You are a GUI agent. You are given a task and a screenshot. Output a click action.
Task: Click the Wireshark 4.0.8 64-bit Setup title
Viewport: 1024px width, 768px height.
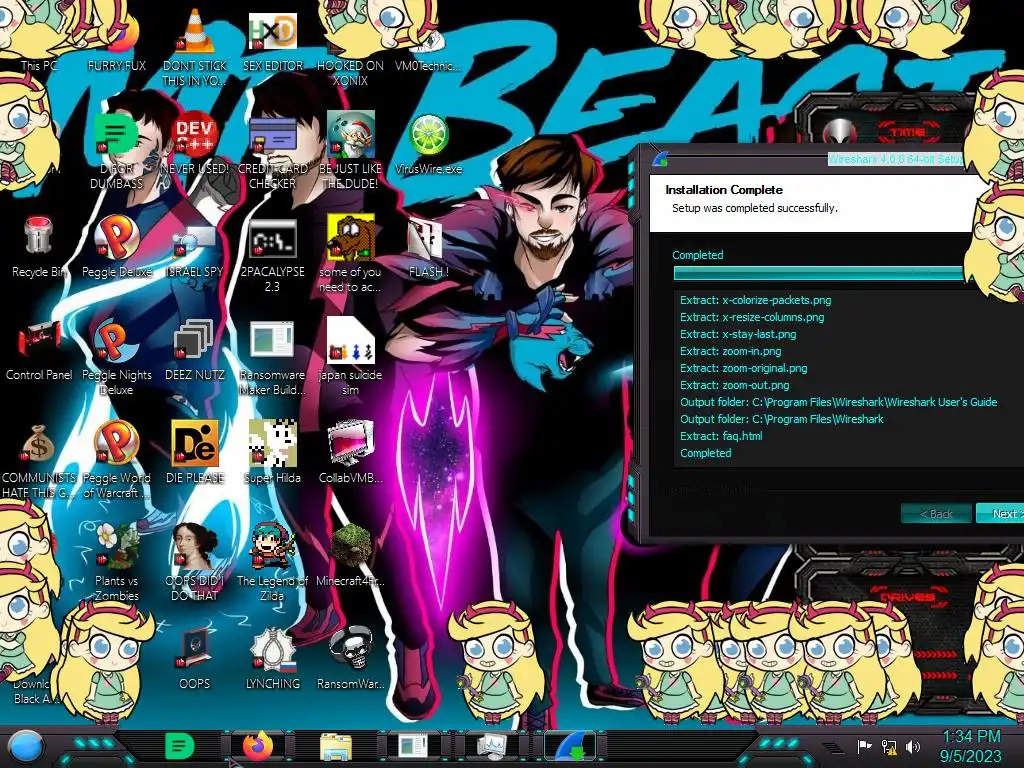(896, 159)
